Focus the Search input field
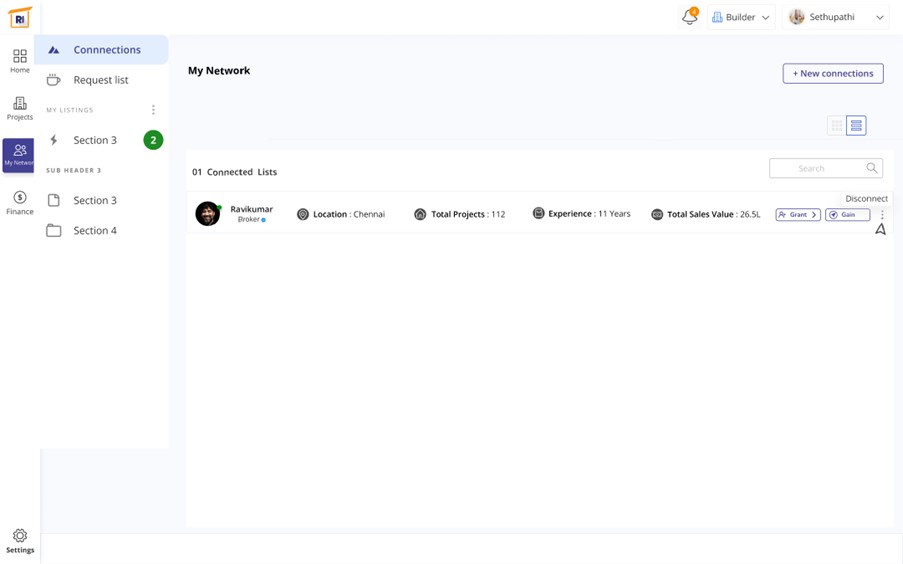Screen dimensions: 903x564 815,168
